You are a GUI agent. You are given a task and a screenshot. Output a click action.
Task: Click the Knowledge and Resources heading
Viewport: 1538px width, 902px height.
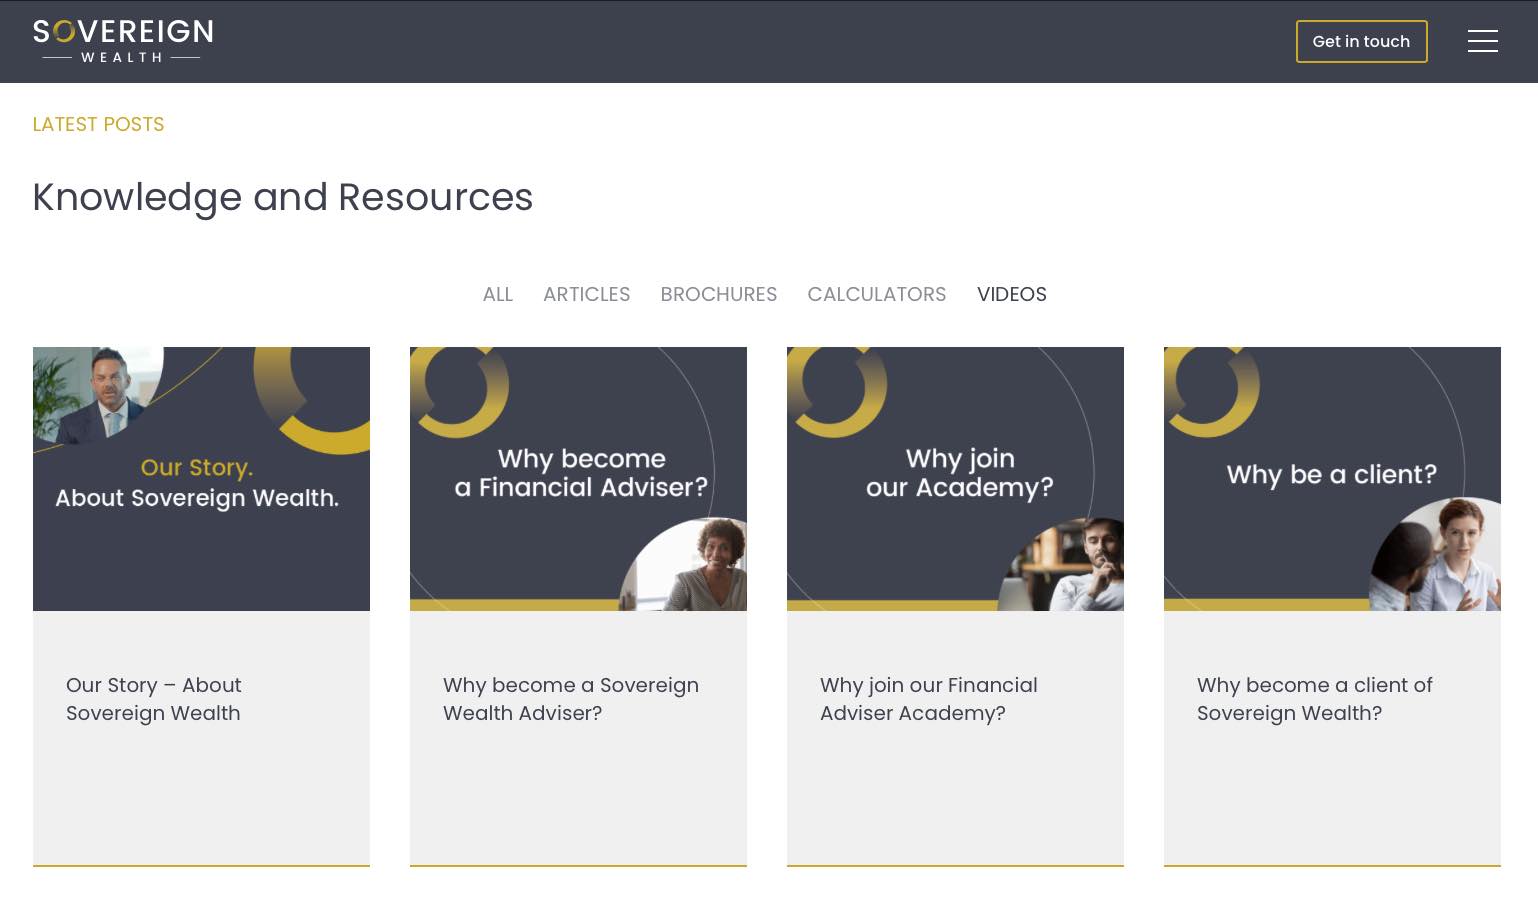(283, 197)
